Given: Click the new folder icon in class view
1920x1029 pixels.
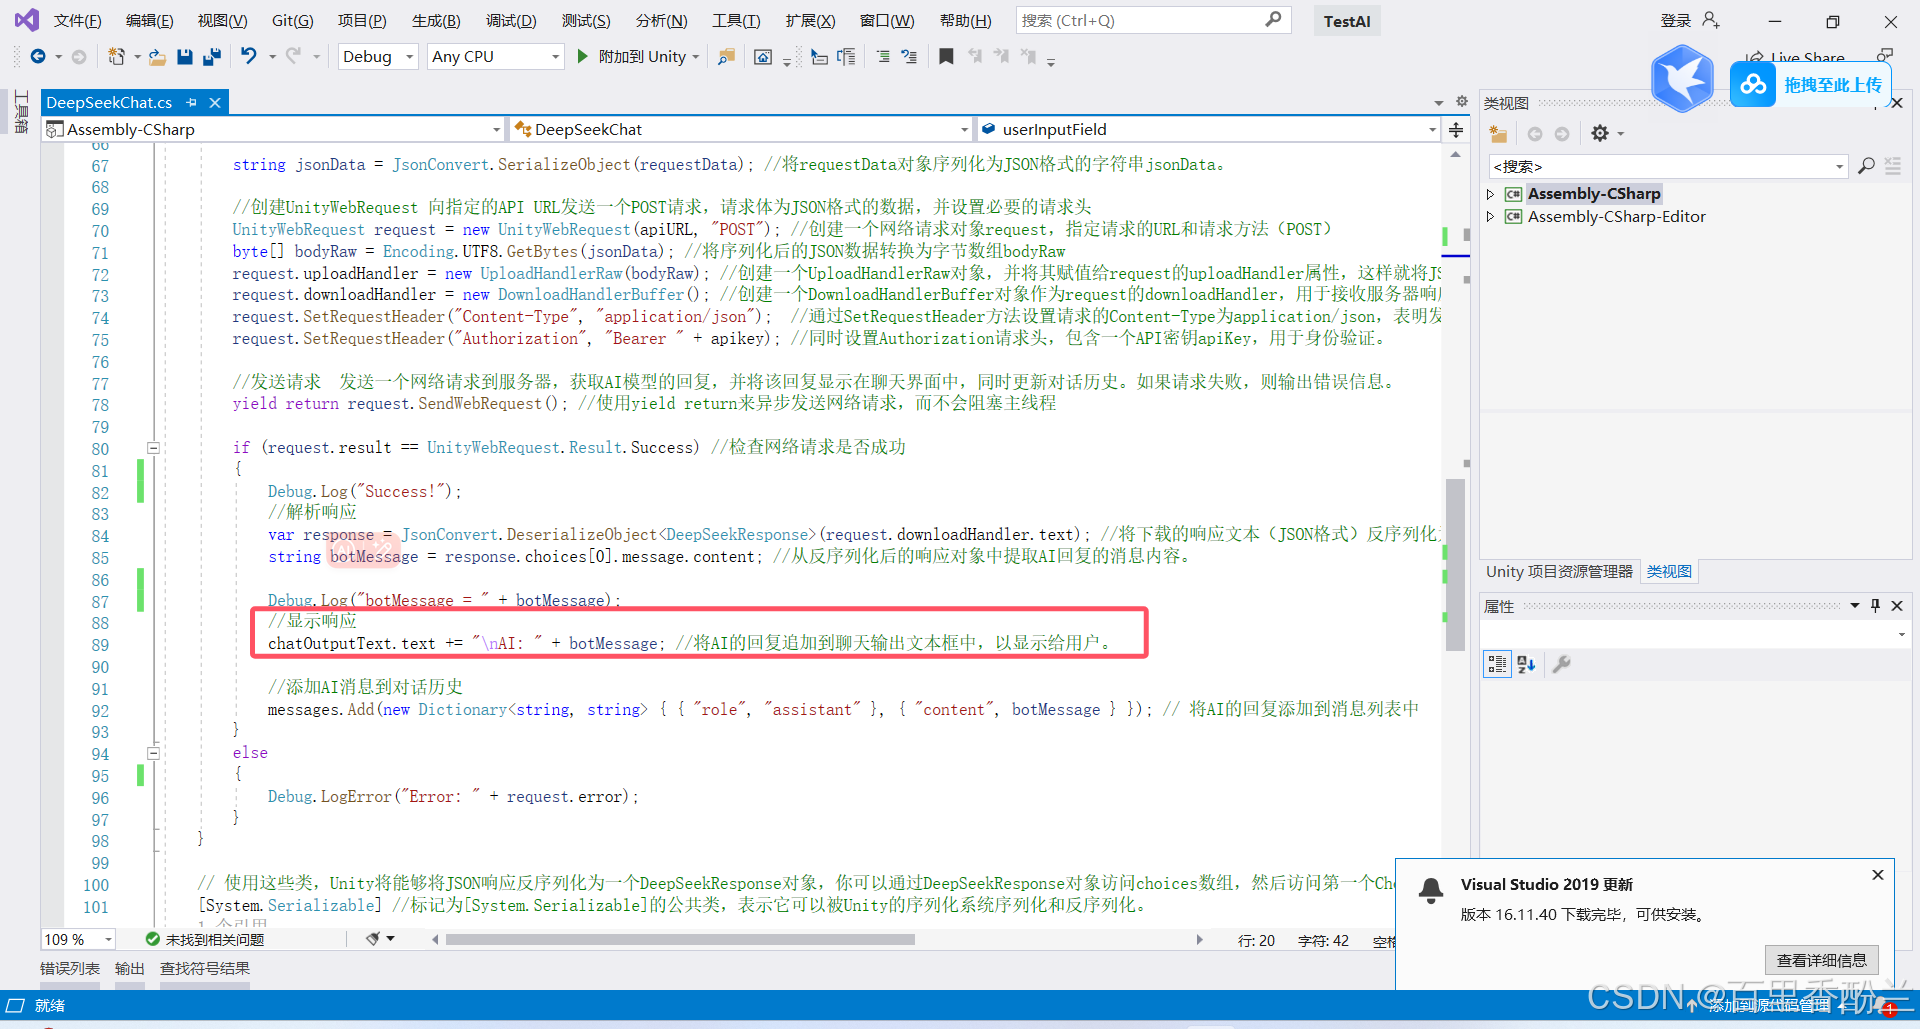Looking at the screenshot, I should (1498, 134).
